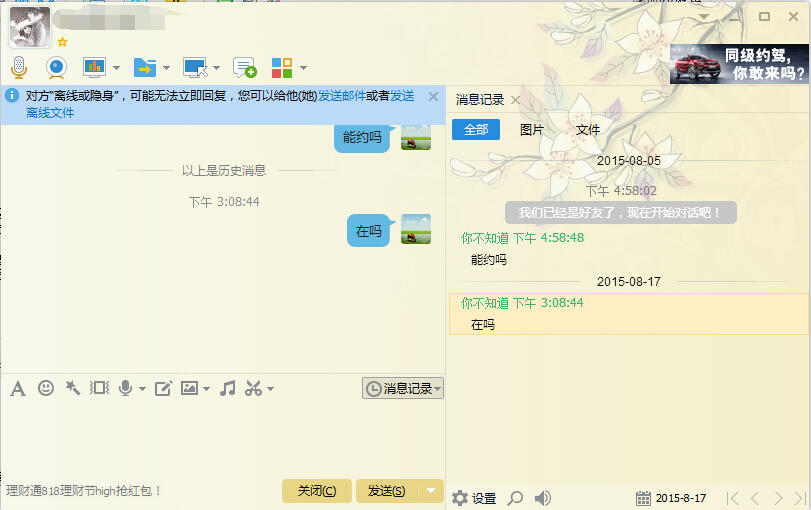Dismiss the offline notice banner

tap(433, 97)
